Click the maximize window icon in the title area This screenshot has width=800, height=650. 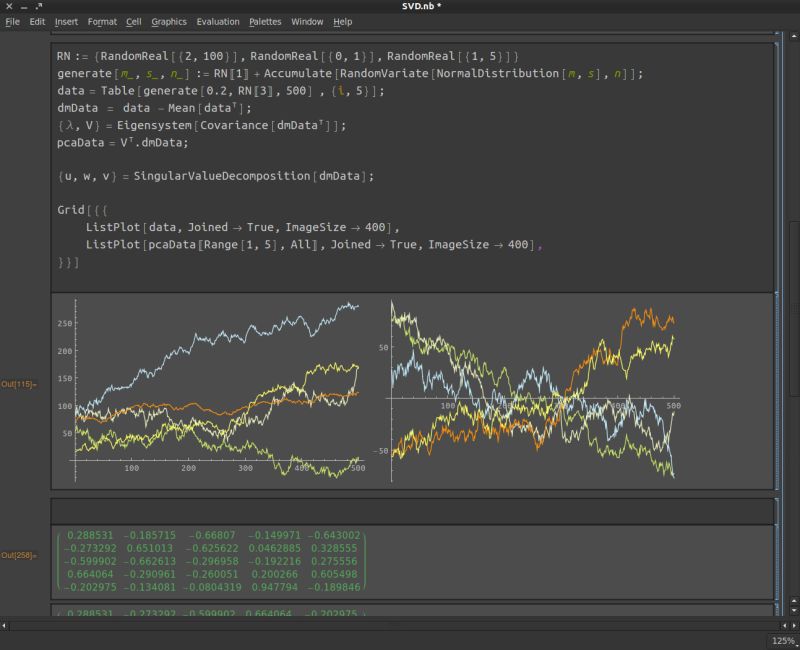(x=40, y=6)
